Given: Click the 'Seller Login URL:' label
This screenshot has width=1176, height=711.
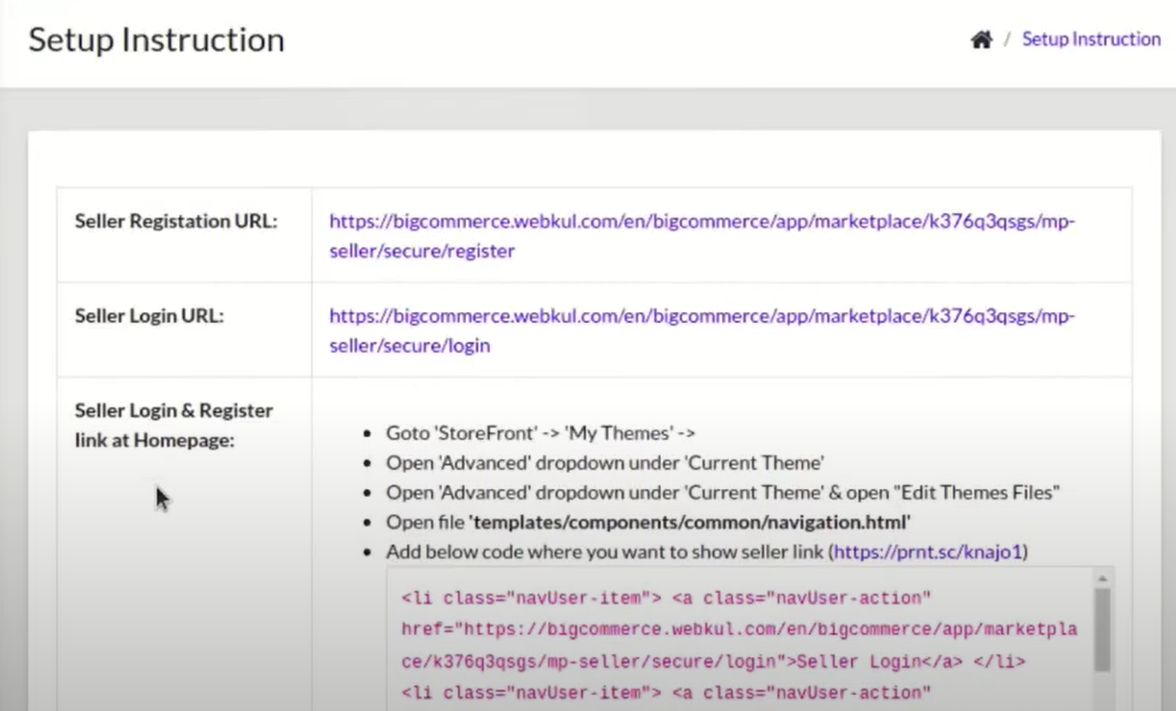Looking at the screenshot, I should [x=149, y=316].
